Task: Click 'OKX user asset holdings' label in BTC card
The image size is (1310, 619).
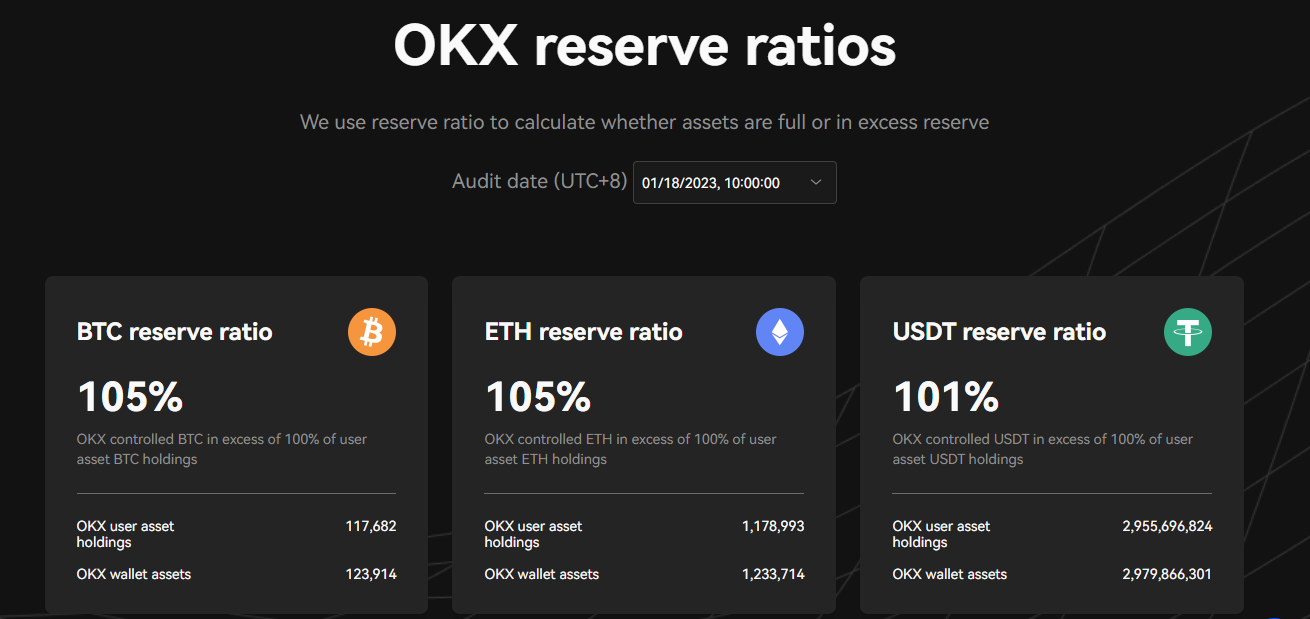Action: tap(126, 534)
